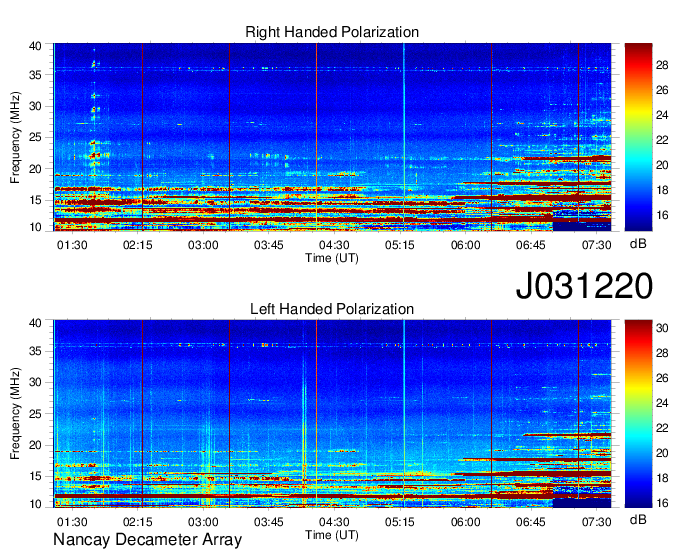Viewport: 680px width, 552px height.
Task: Click 24 dB mark on left-handed colorbar
Action: (x=662, y=403)
